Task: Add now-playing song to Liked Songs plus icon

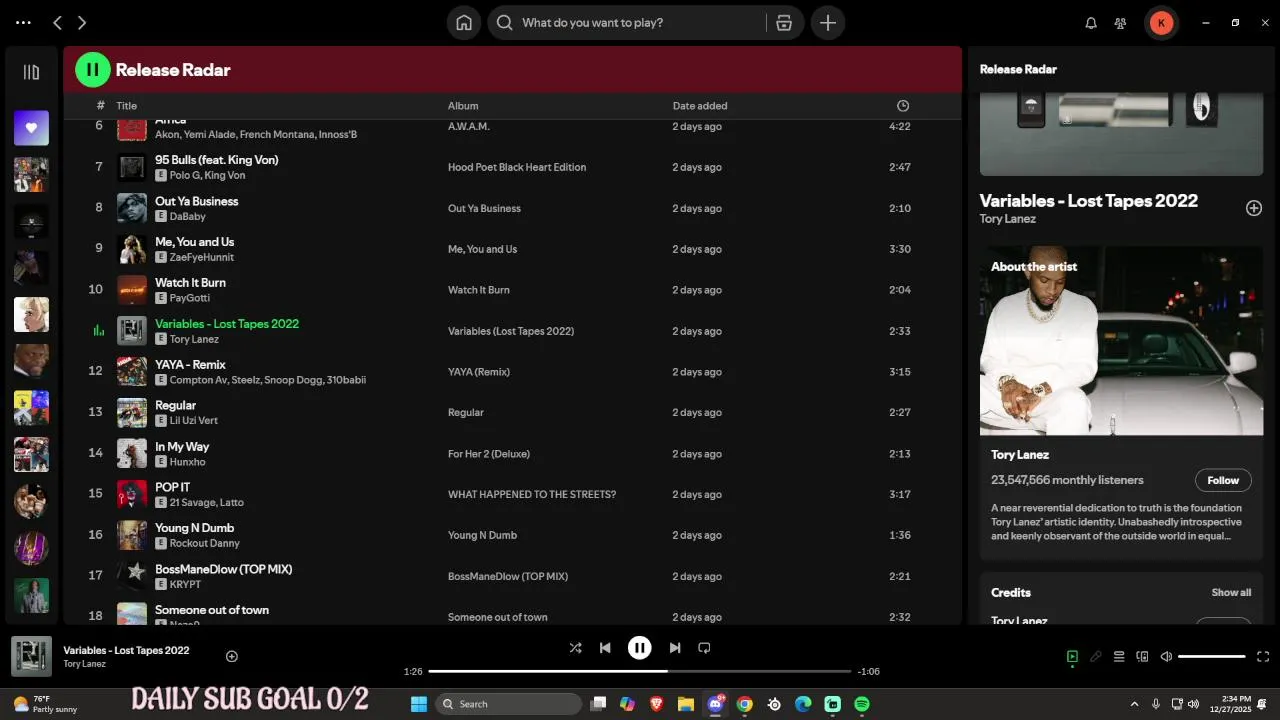Action: [232, 657]
